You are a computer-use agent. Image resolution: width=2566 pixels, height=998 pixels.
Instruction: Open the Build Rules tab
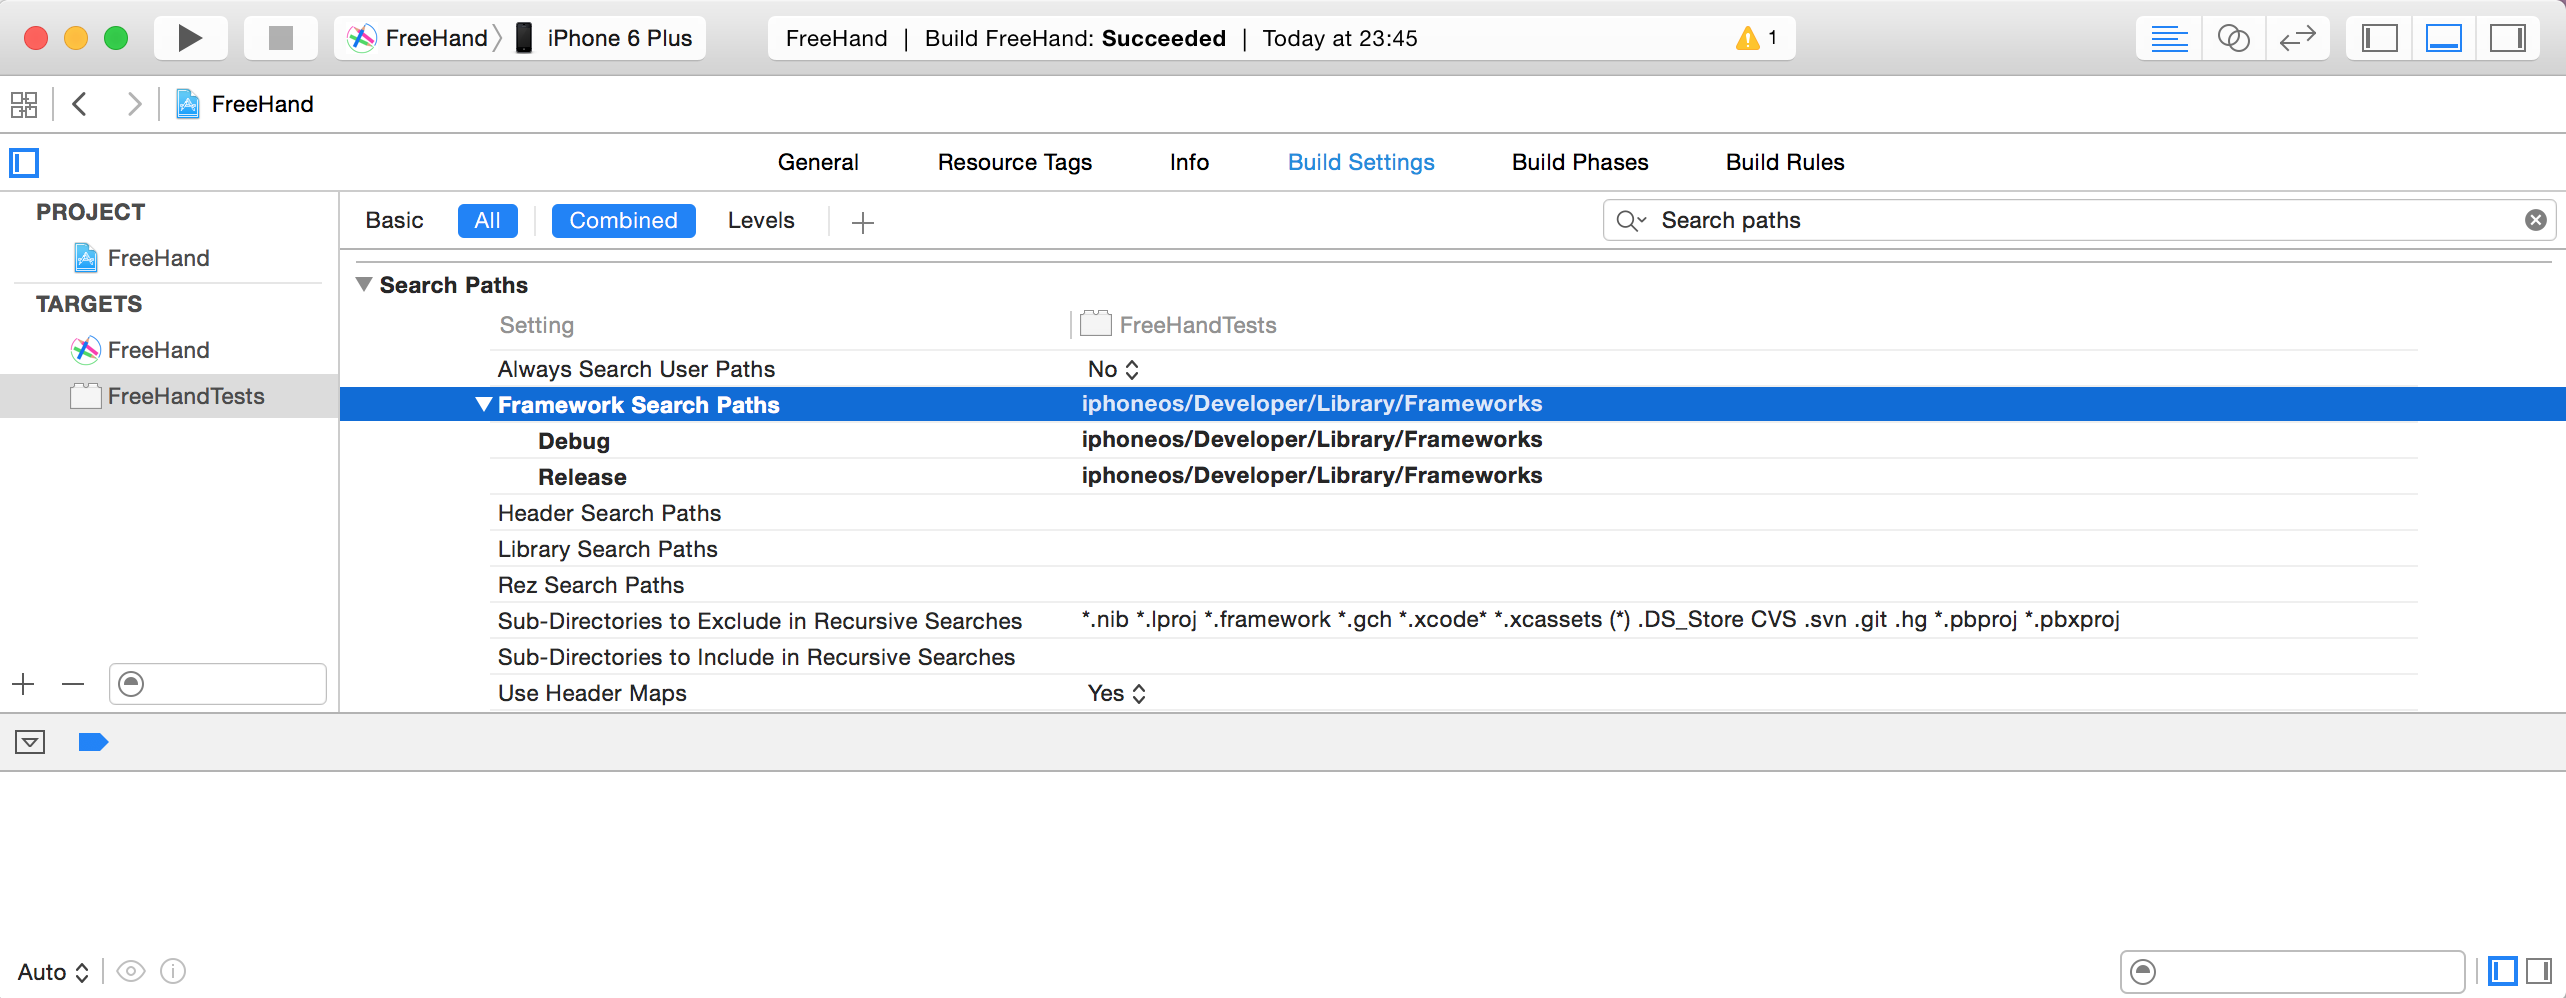(1785, 162)
